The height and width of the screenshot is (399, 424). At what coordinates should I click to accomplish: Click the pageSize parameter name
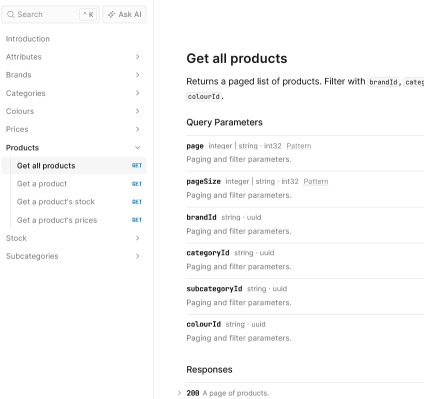coord(203,182)
